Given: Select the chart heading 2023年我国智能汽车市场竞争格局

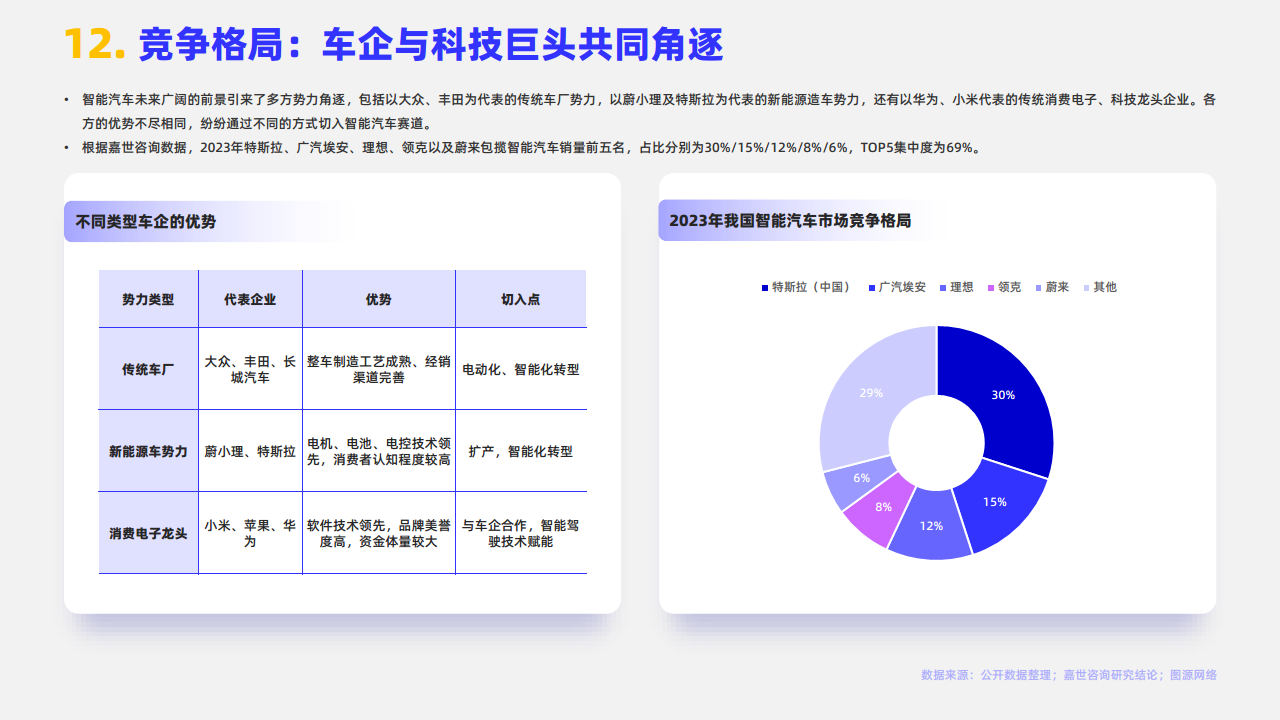Looking at the screenshot, I should (790, 221).
